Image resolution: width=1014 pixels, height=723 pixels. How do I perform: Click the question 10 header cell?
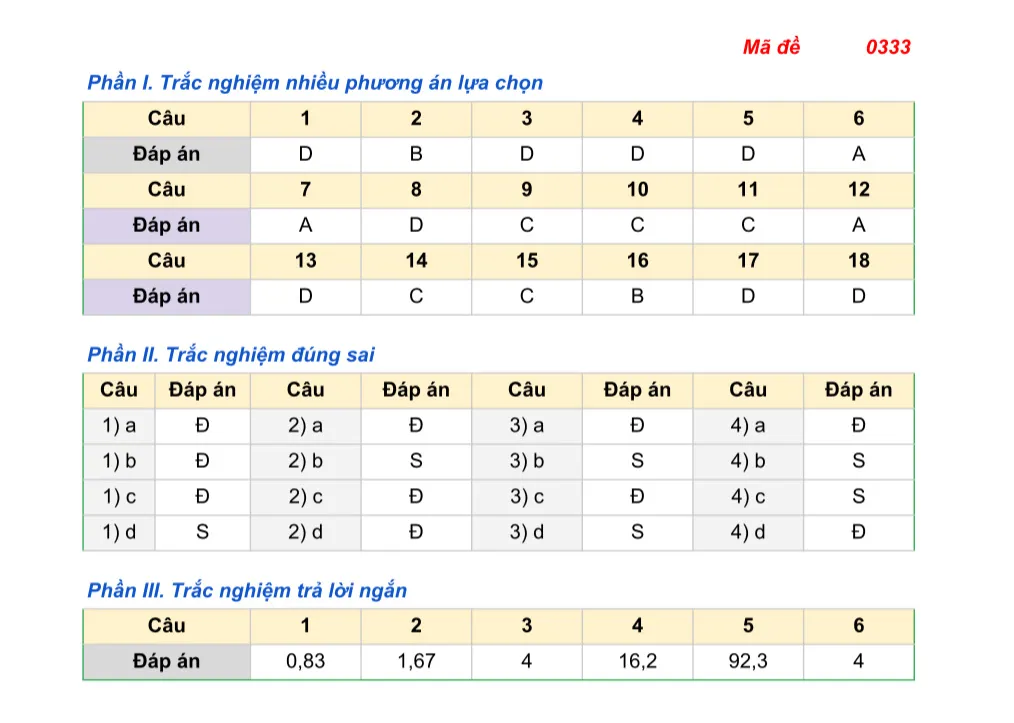(637, 189)
